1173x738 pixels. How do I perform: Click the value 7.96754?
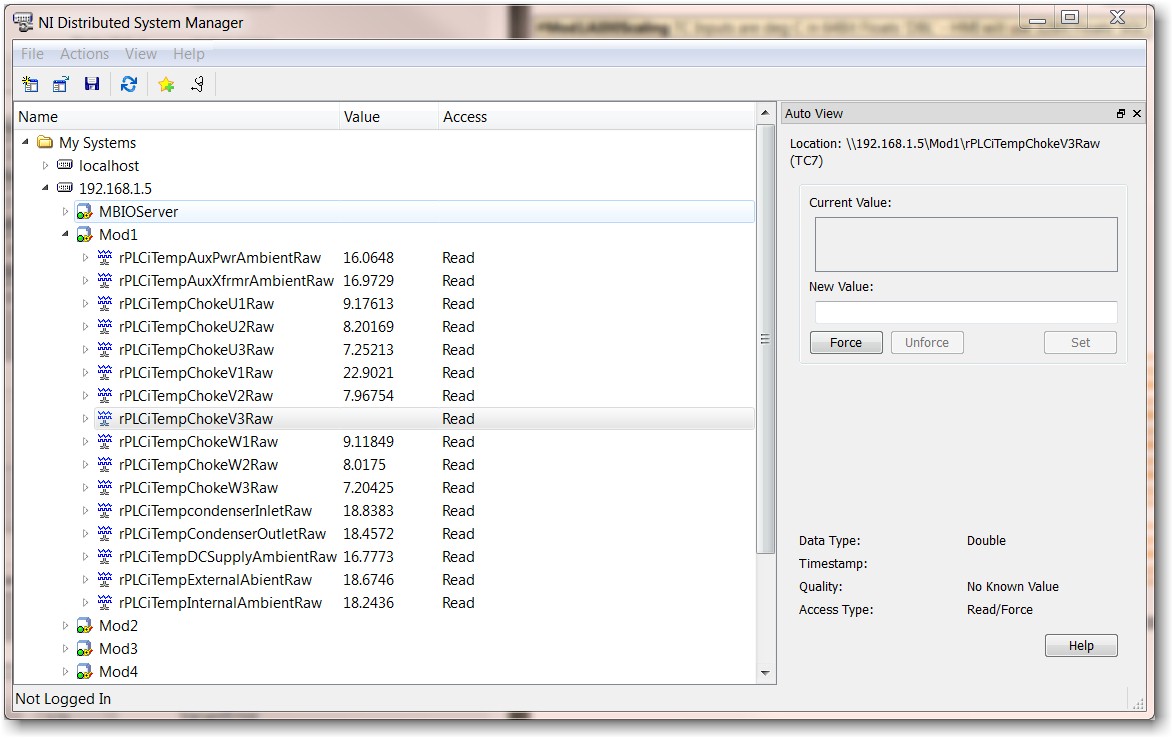point(368,396)
